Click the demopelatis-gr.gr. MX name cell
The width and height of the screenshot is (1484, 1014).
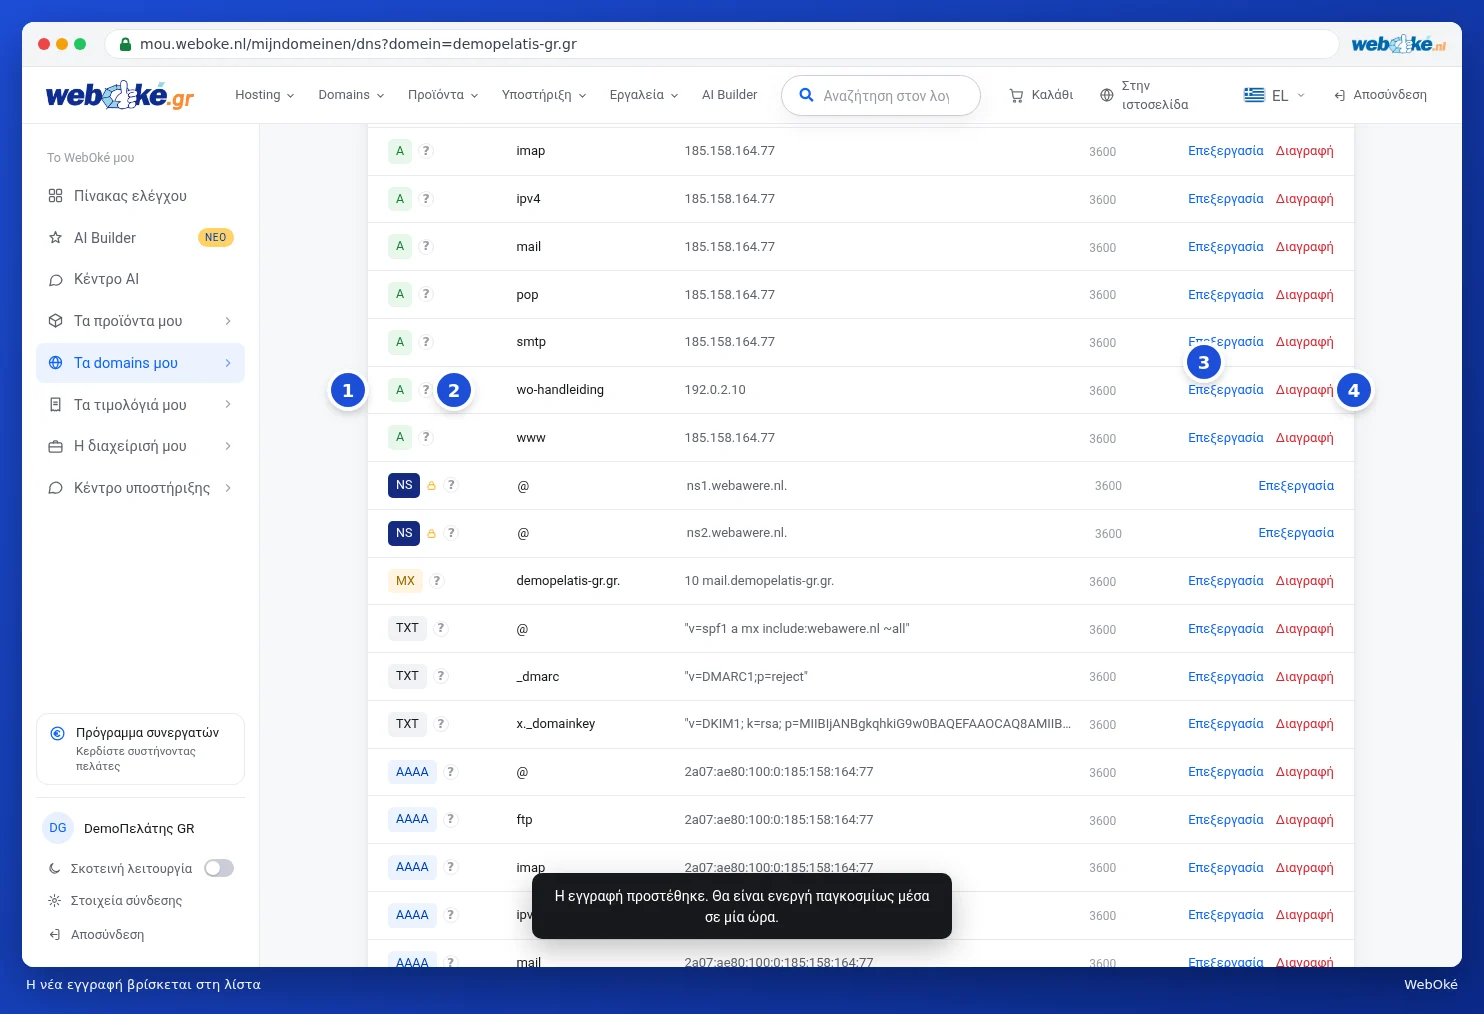tap(568, 581)
